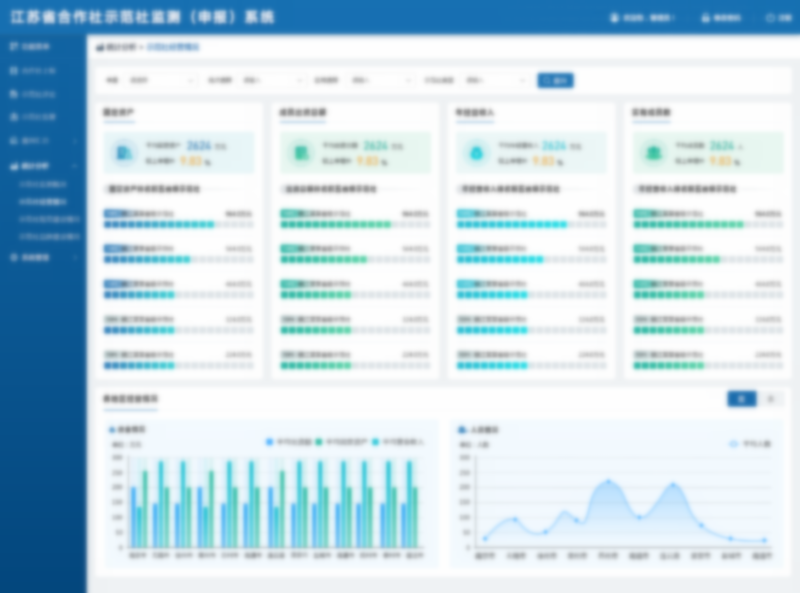The height and width of the screenshot is (593, 800).
Task: Click the highest peak point on line chart
Action: [x=608, y=482]
